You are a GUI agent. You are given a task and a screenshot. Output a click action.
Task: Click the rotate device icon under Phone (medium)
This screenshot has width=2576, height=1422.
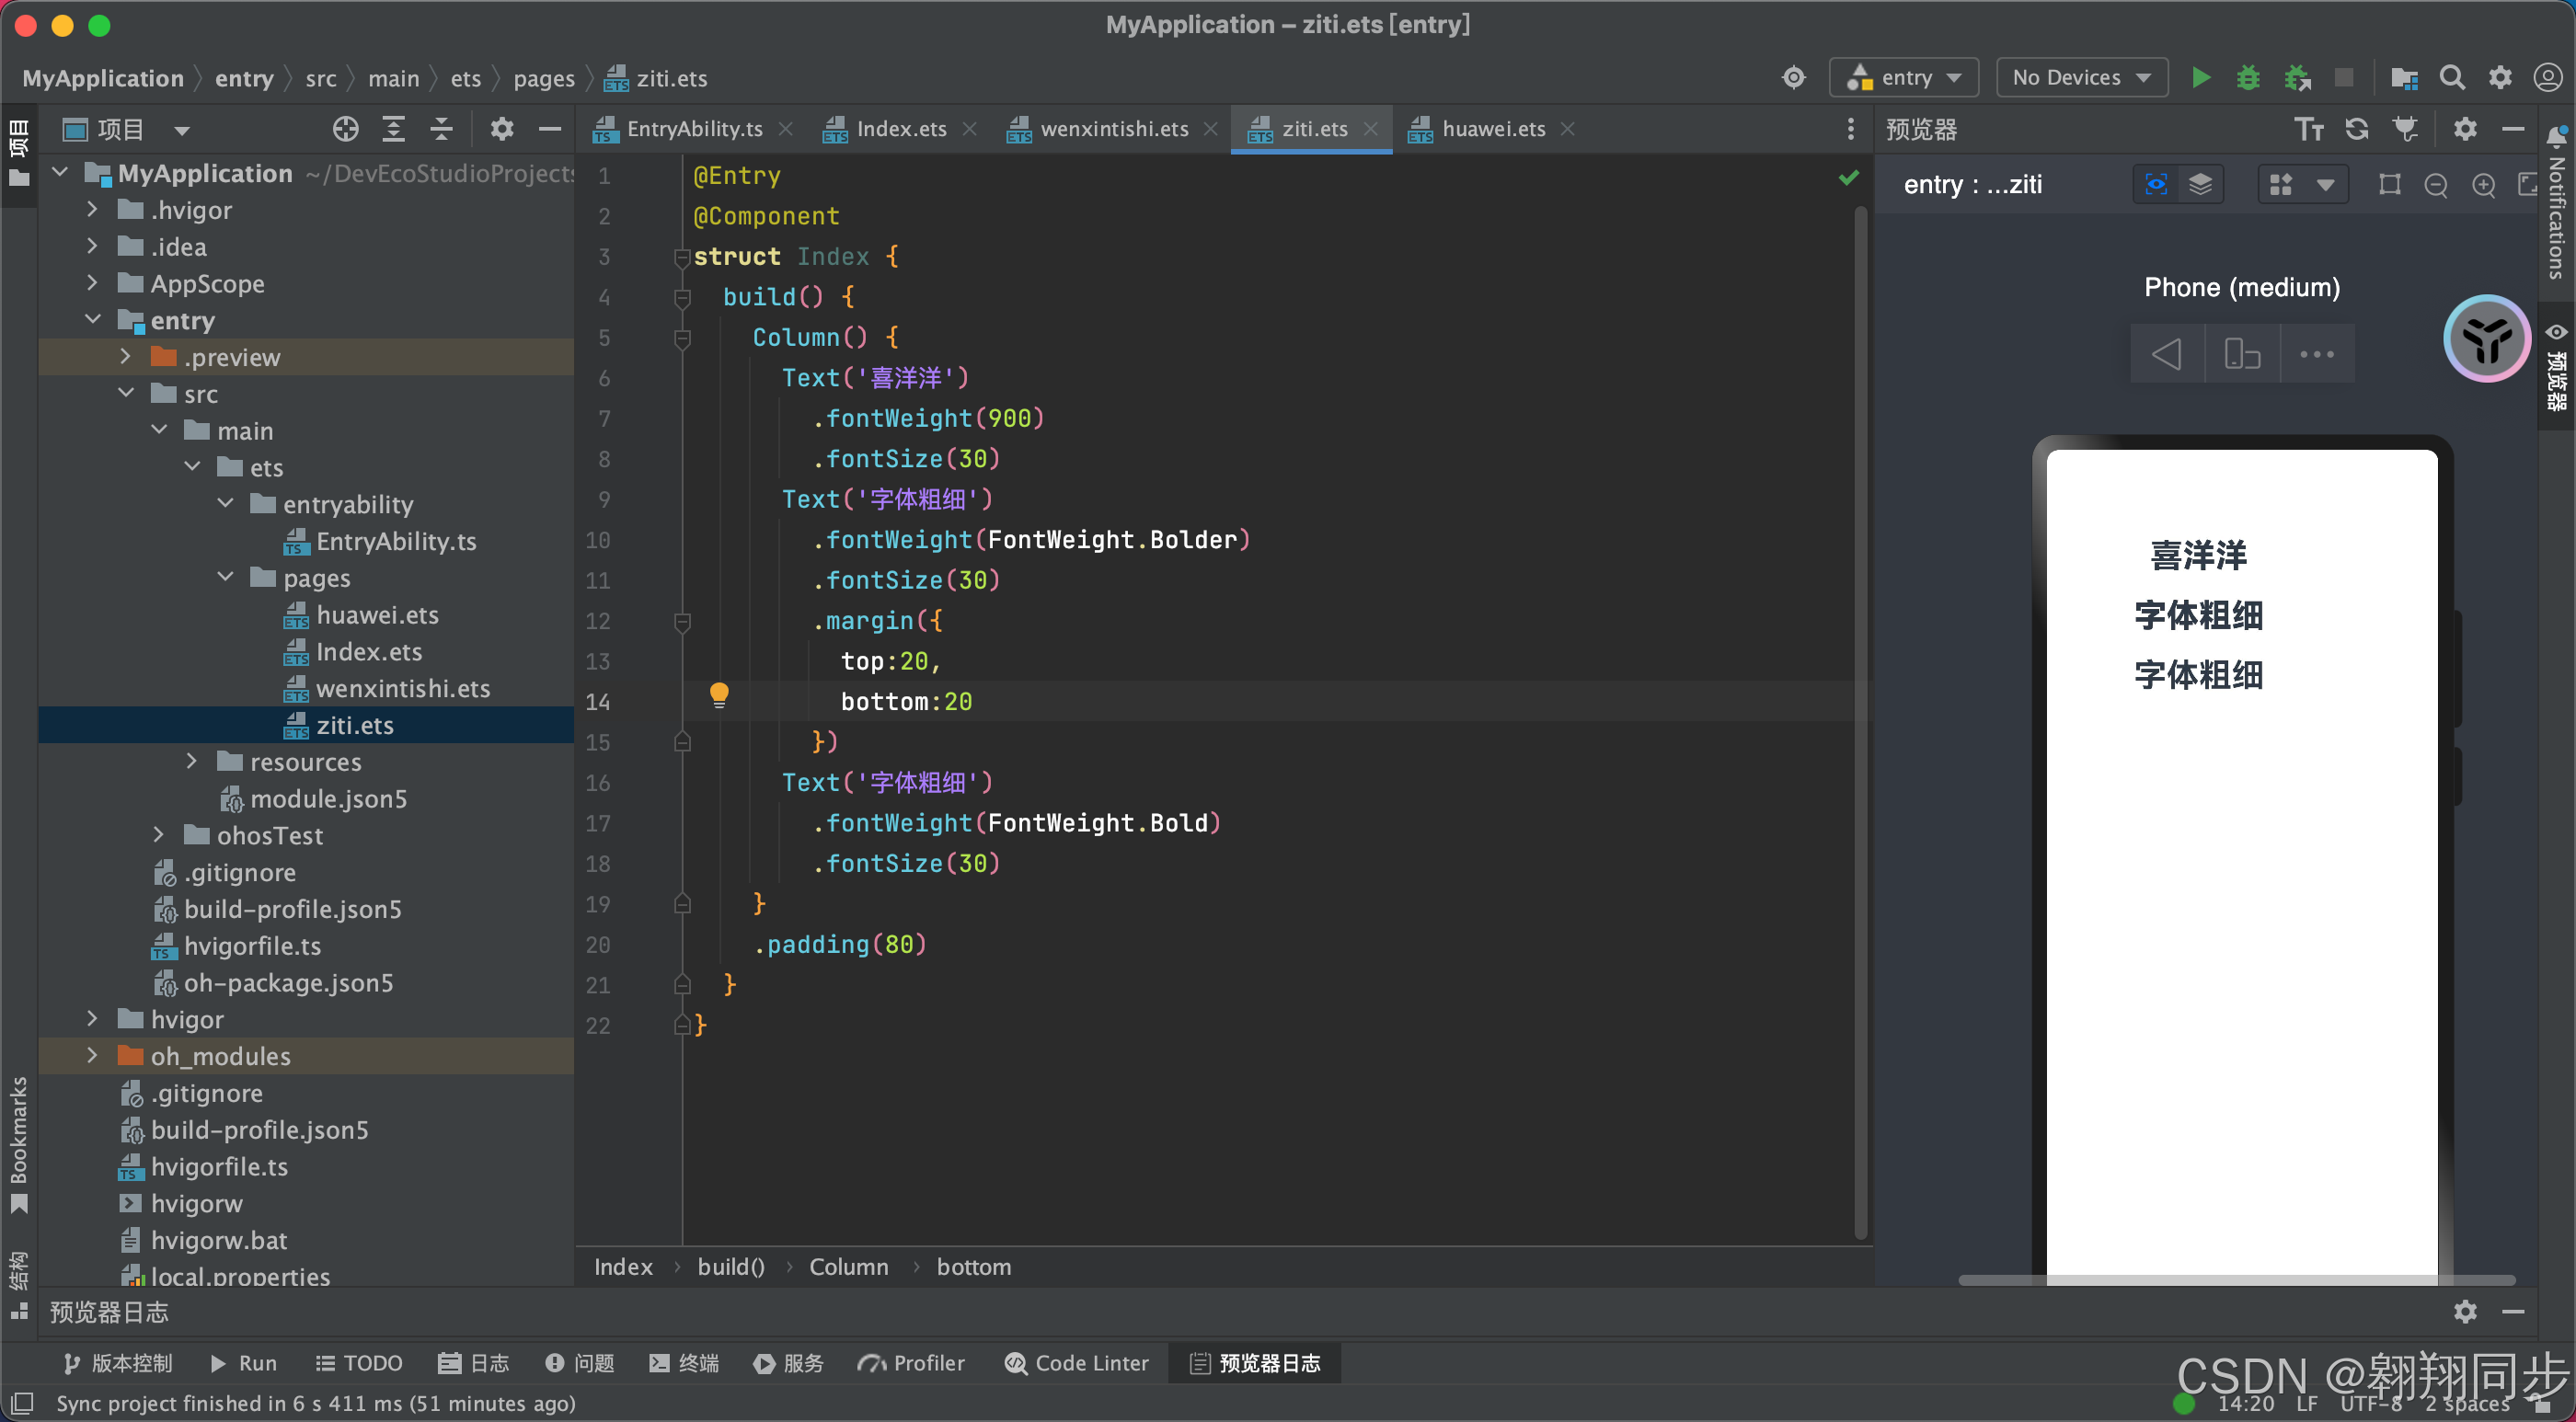(2241, 354)
